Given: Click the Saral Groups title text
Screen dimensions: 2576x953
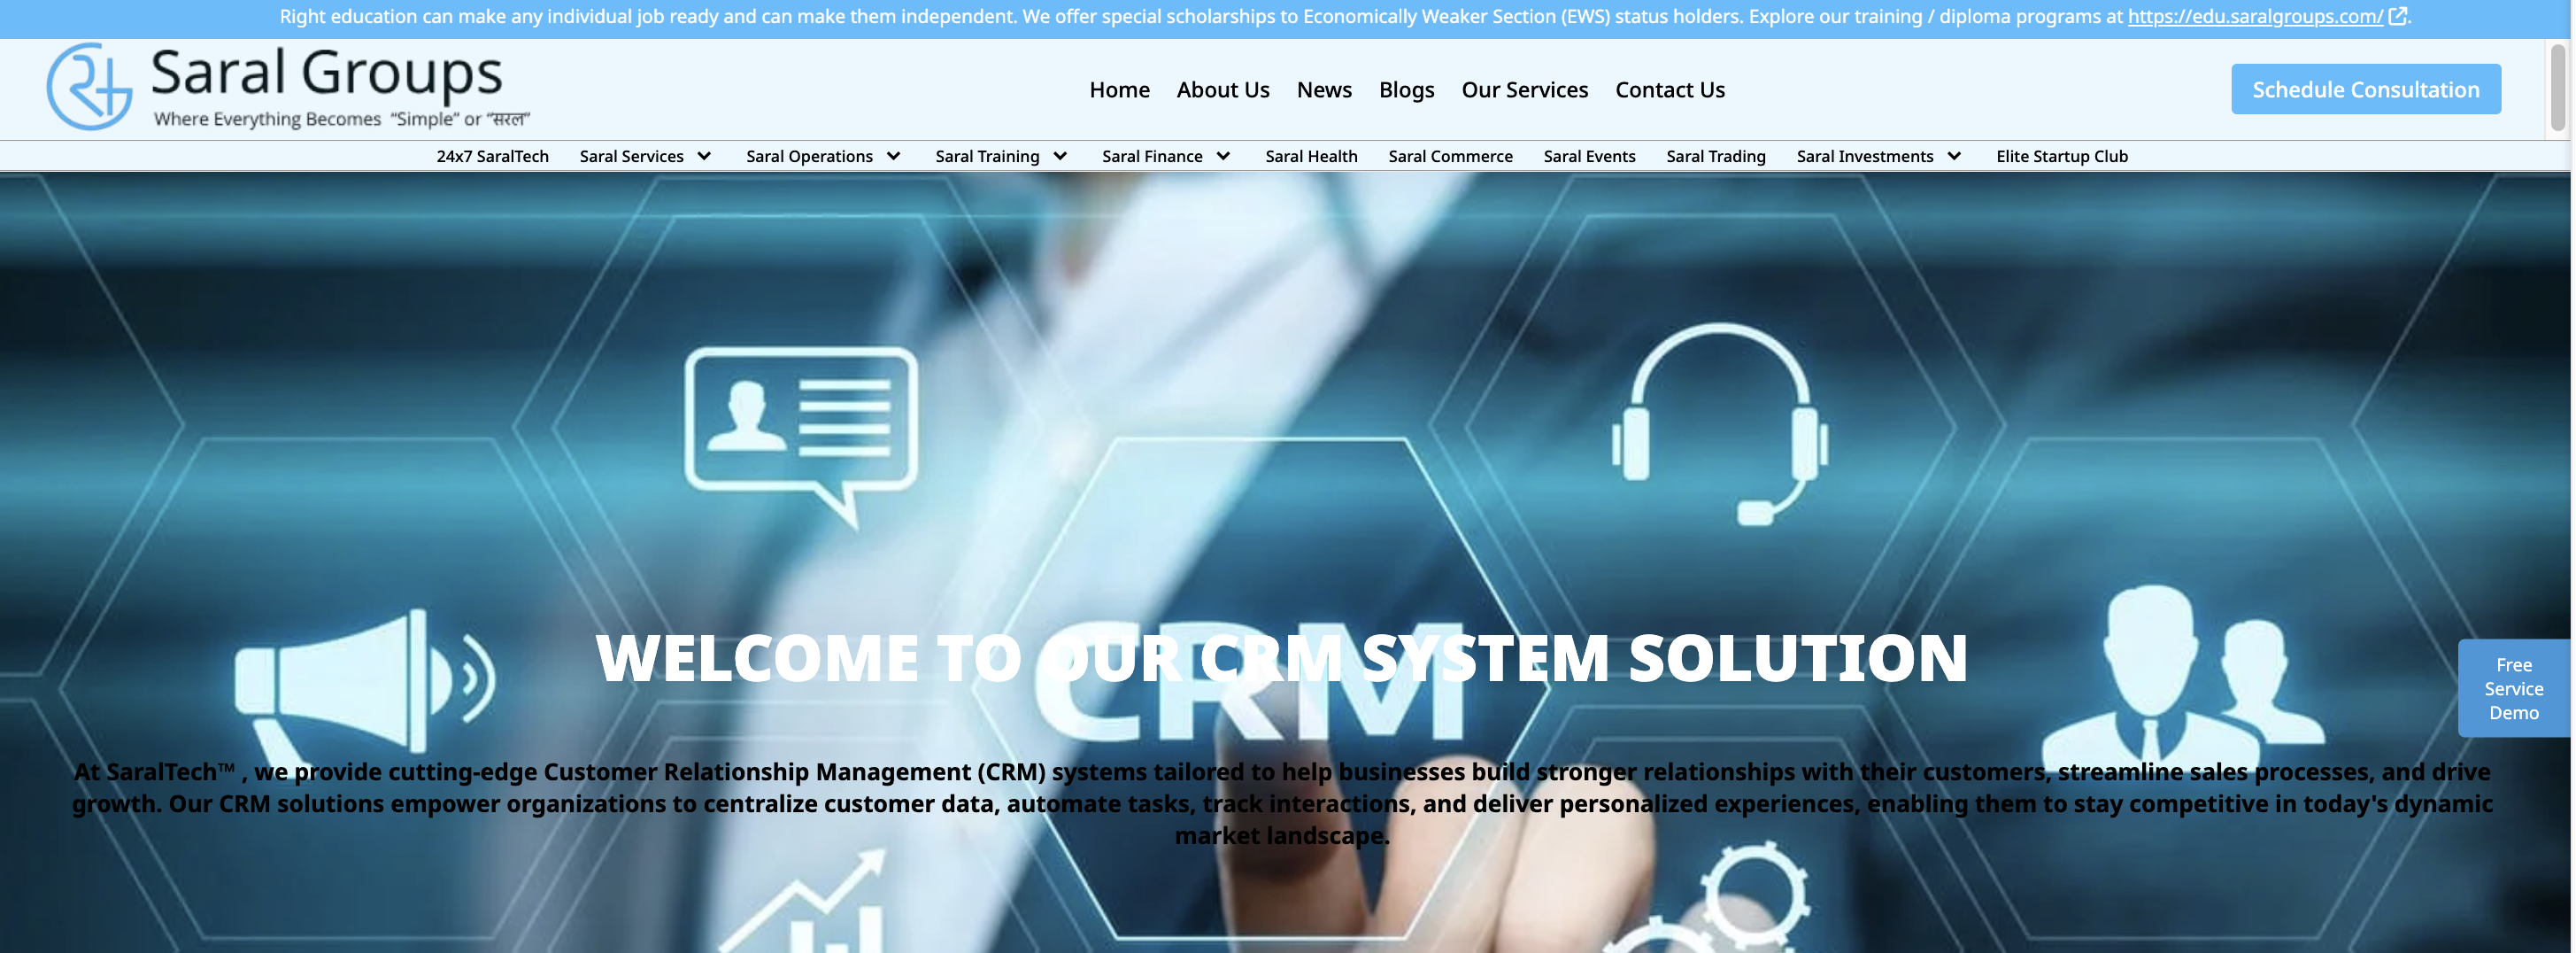Looking at the screenshot, I should tap(326, 74).
